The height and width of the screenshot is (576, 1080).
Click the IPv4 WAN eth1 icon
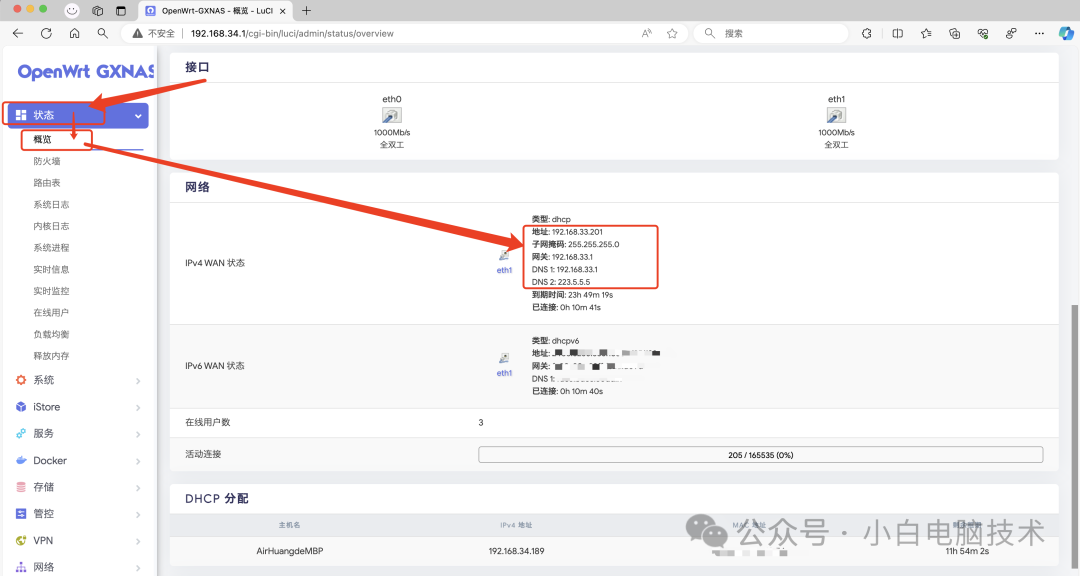(504, 256)
